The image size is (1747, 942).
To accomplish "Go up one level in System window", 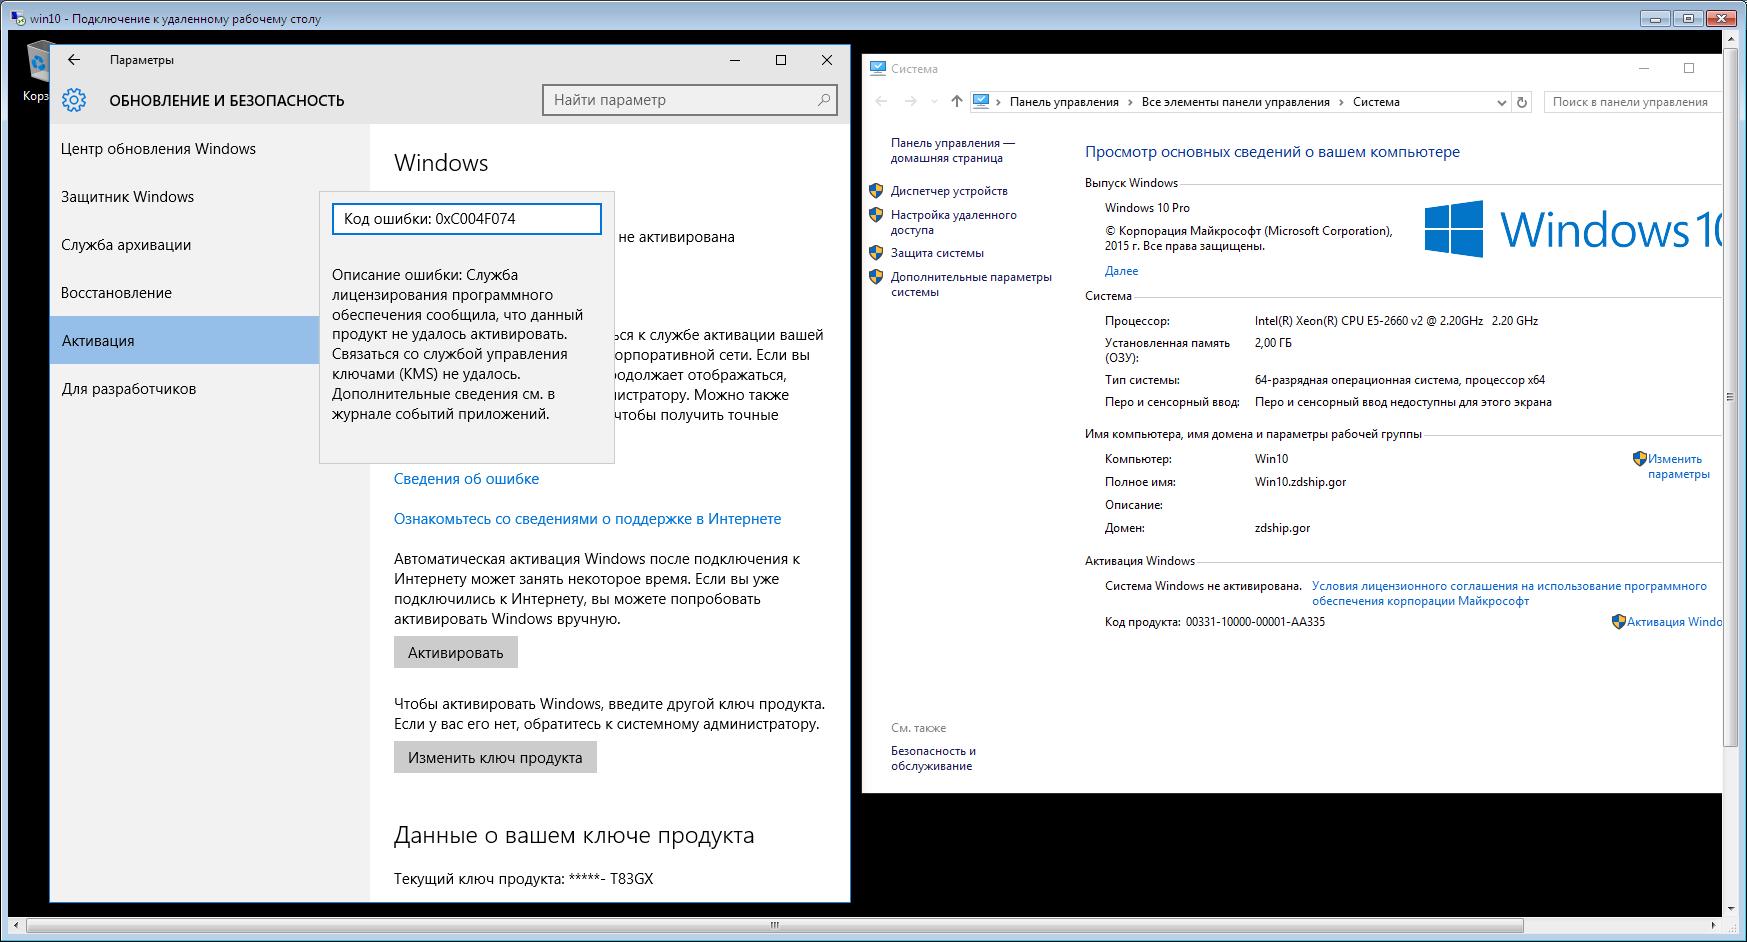I will tap(957, 101).
